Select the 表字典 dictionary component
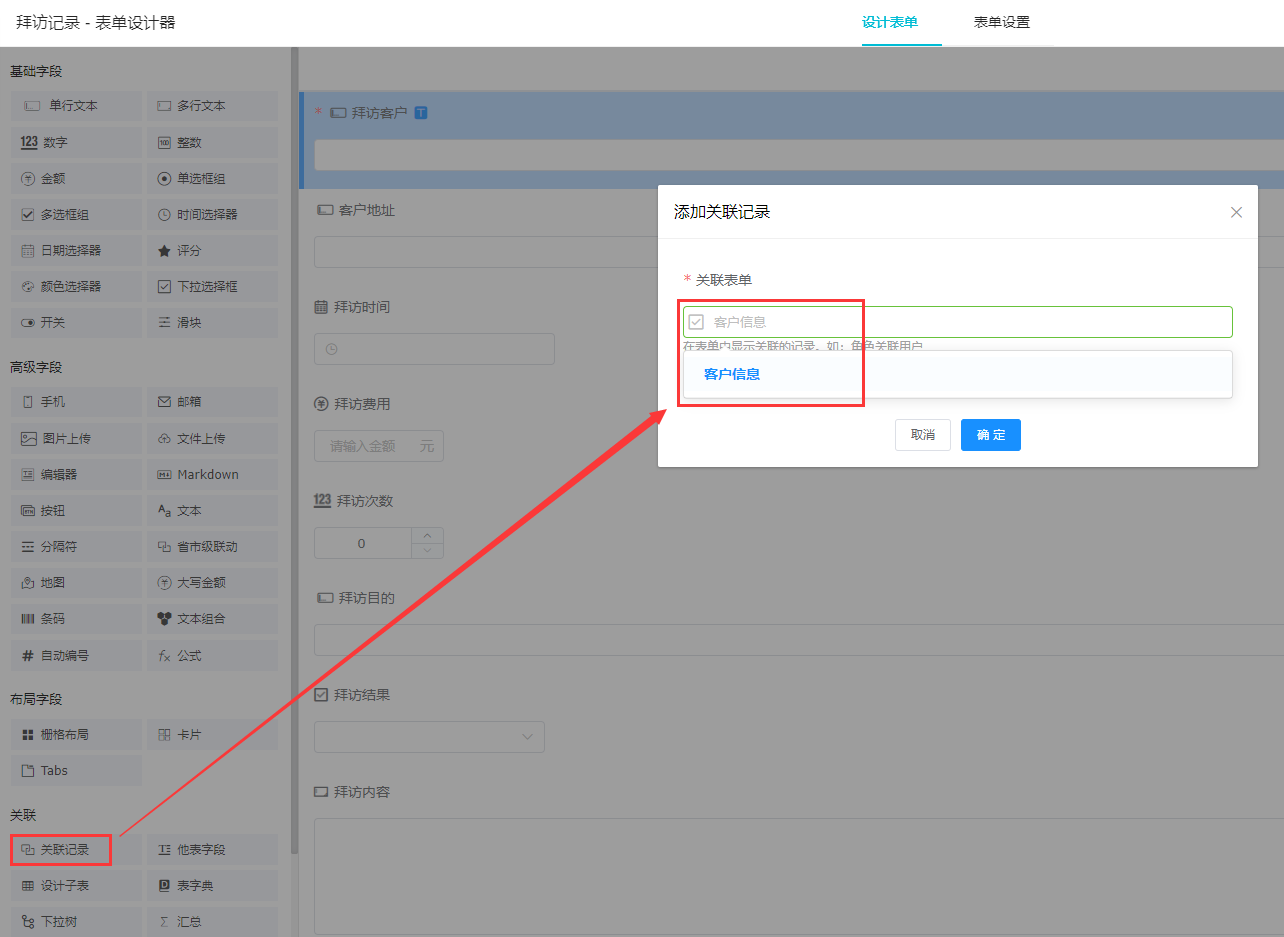Image resolution: width=1284 pixels, height=937 pixels. (213, 885)
